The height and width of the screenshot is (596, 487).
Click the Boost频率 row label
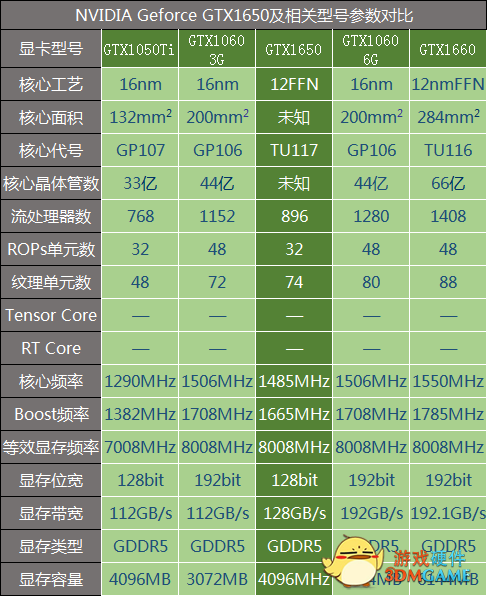pos(51,414)
